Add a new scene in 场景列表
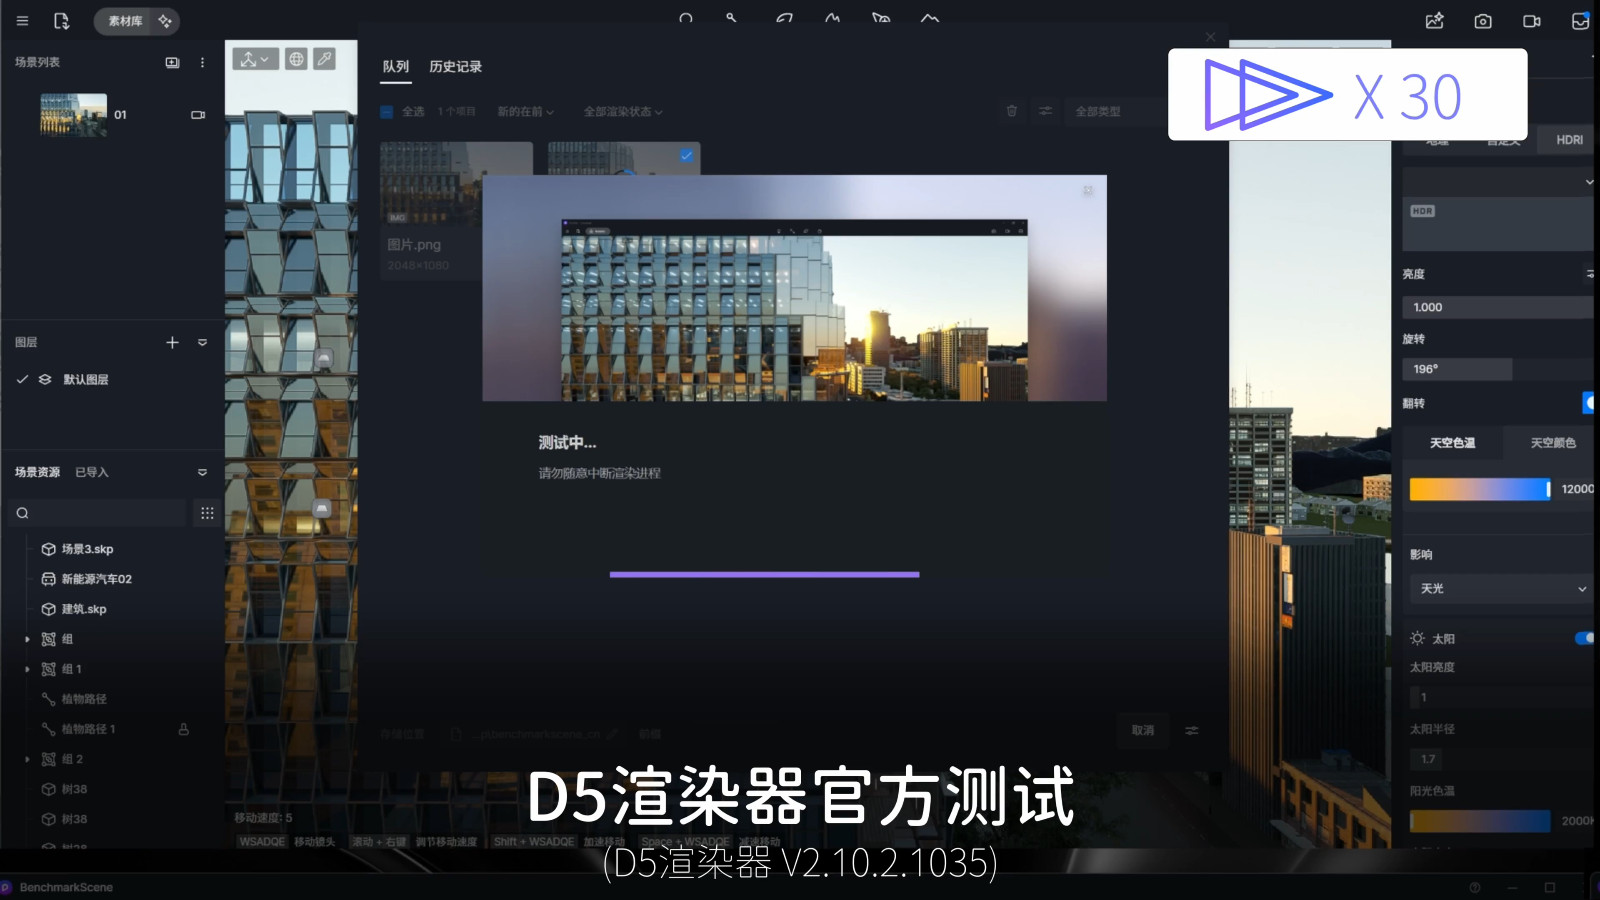 point(172,62)
